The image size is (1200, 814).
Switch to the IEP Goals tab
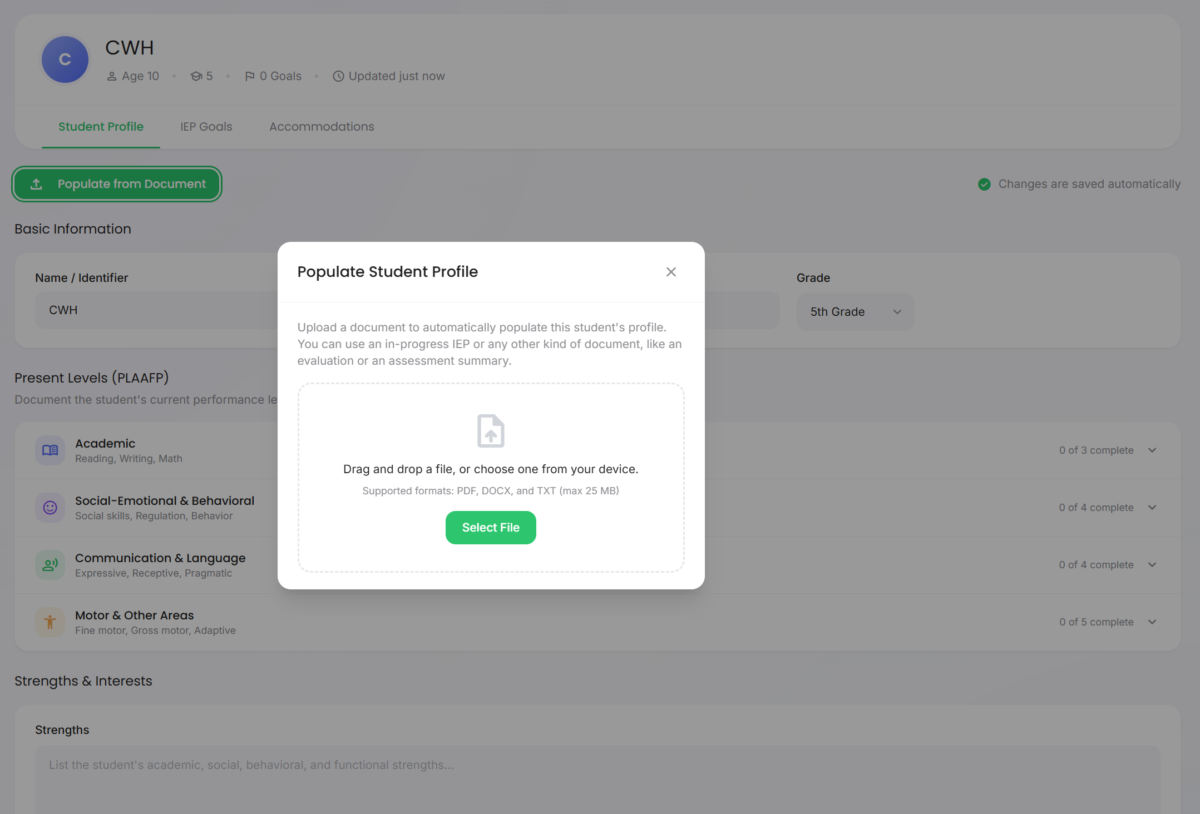(x=206, y=127)
